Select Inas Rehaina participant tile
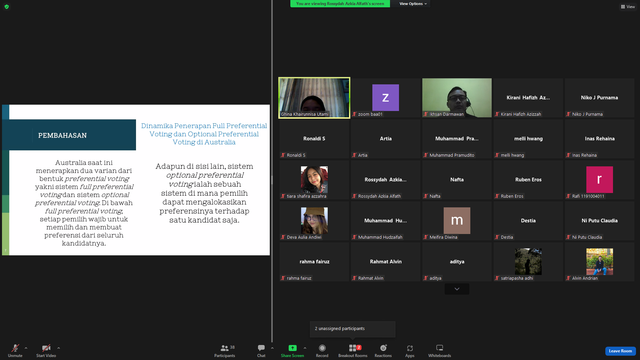This screenshot has height=360, width=640. [599, 139]
